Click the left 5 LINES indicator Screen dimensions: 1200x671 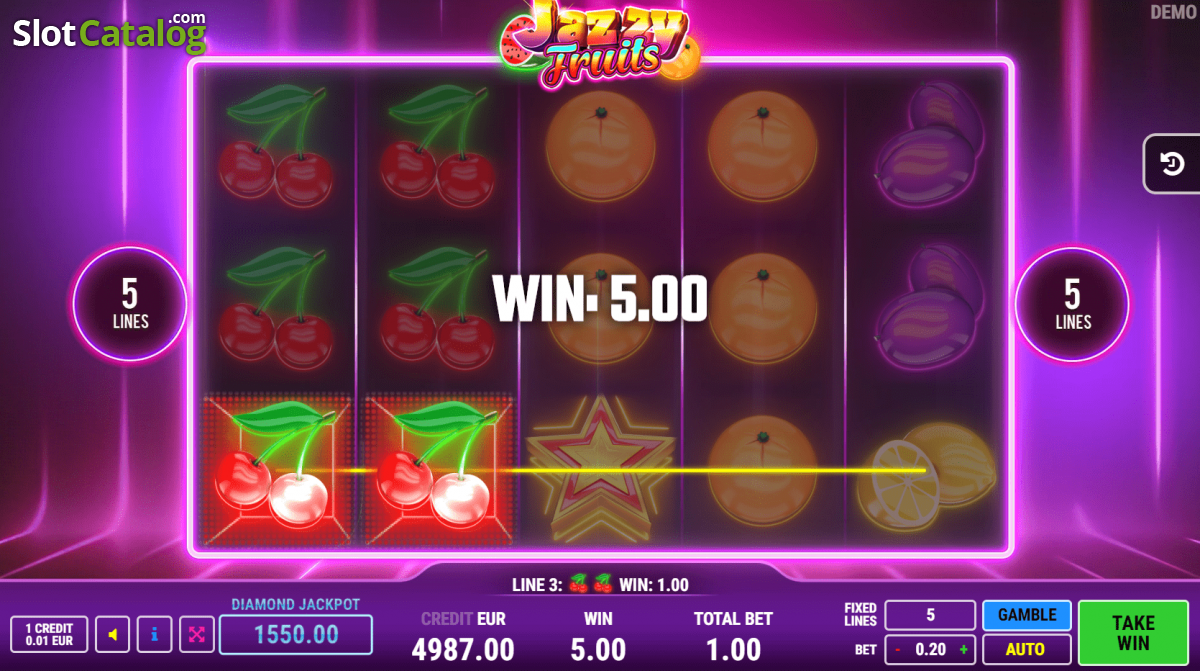point(130,302)
